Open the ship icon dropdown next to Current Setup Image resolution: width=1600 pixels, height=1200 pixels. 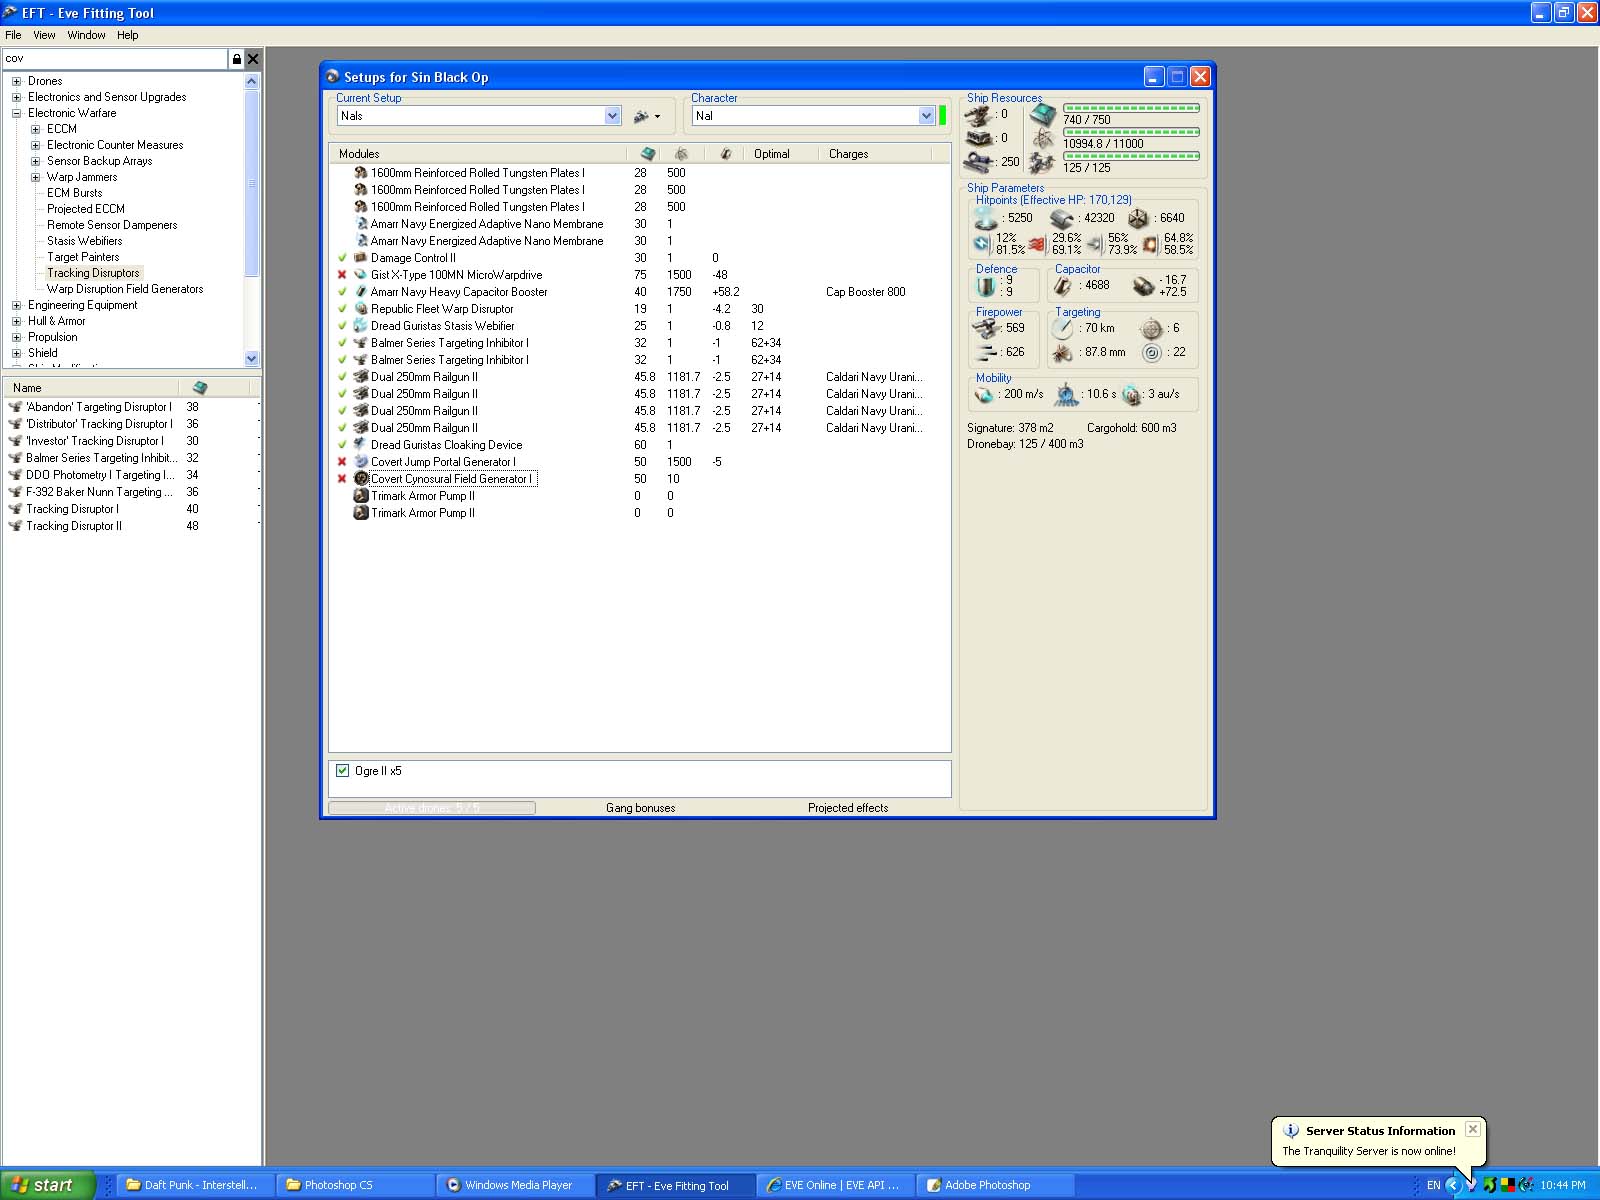pyautogui.click(x=648, y=116)
